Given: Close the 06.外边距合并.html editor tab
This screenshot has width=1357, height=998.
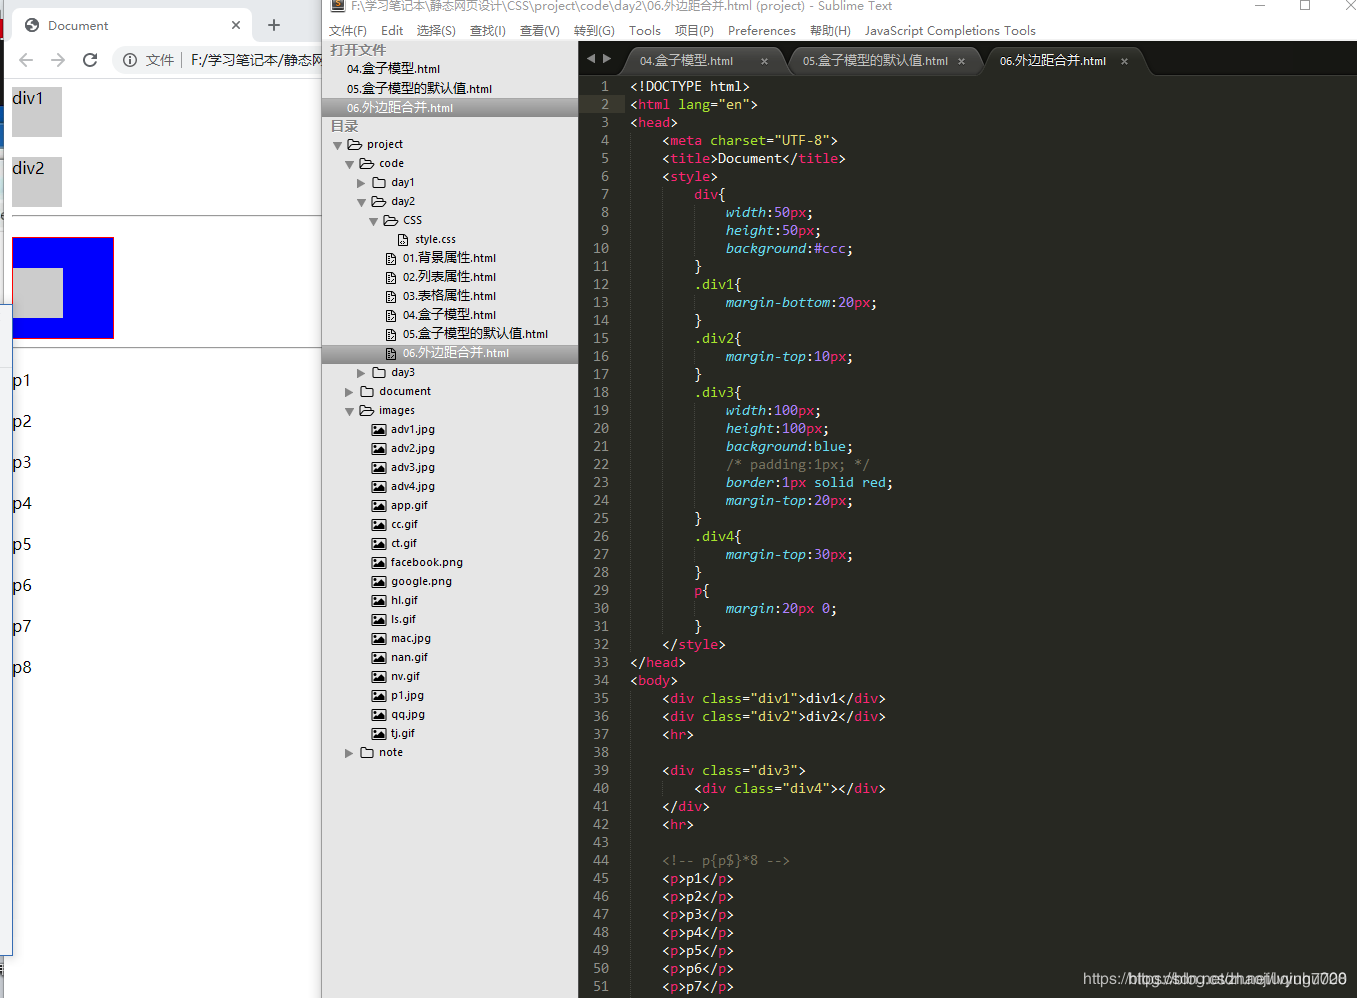Looking at the screenshot, I should coord(1125,61).
